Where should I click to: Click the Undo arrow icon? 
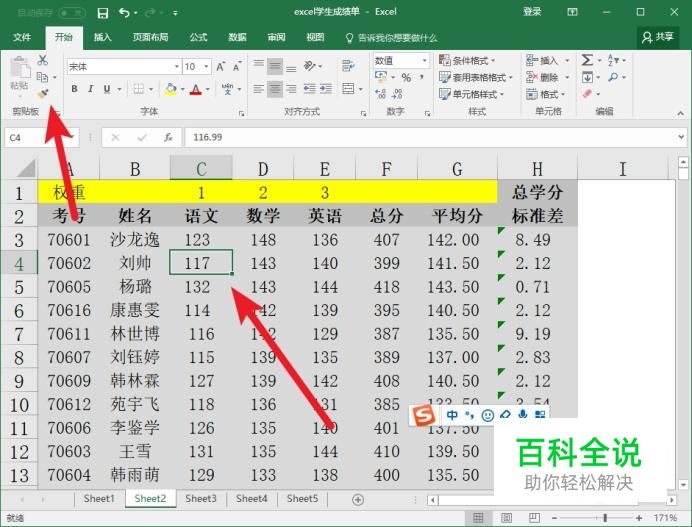click(x=124, y=13)
